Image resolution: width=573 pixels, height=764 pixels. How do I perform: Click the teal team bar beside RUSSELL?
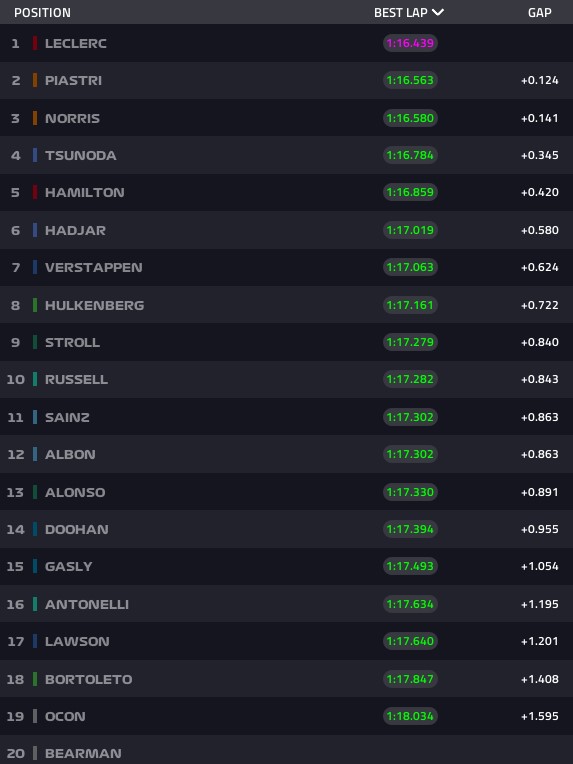point(35,379)
